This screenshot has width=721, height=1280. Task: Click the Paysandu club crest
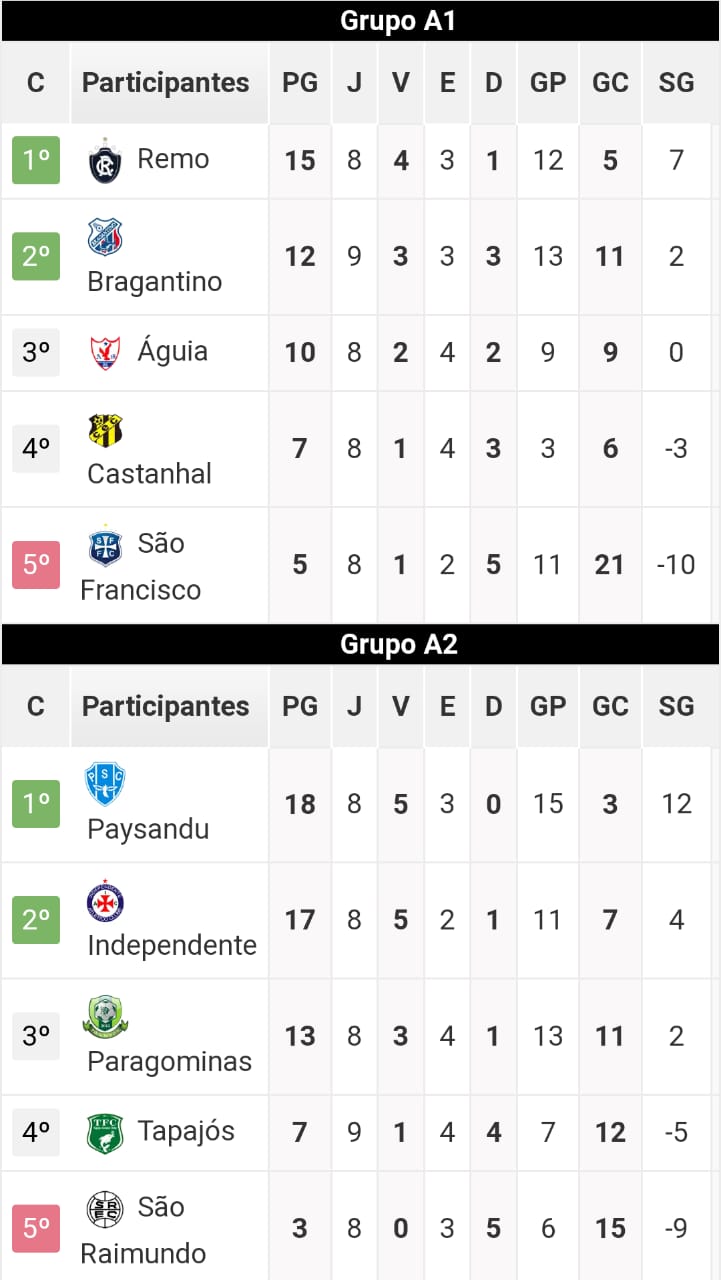point(105,784)
